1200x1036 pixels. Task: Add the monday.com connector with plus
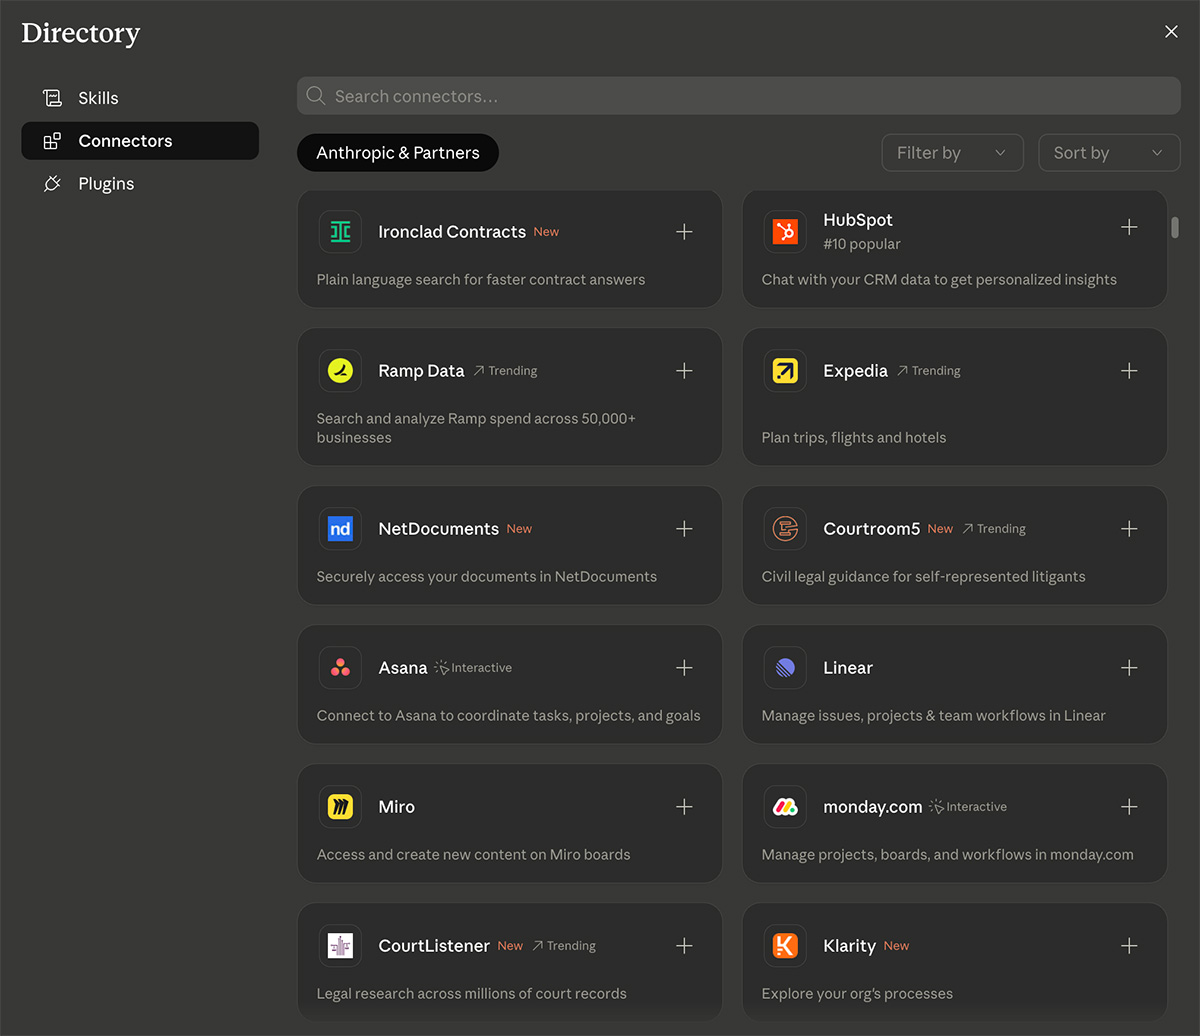click(x=1129, y=806)
